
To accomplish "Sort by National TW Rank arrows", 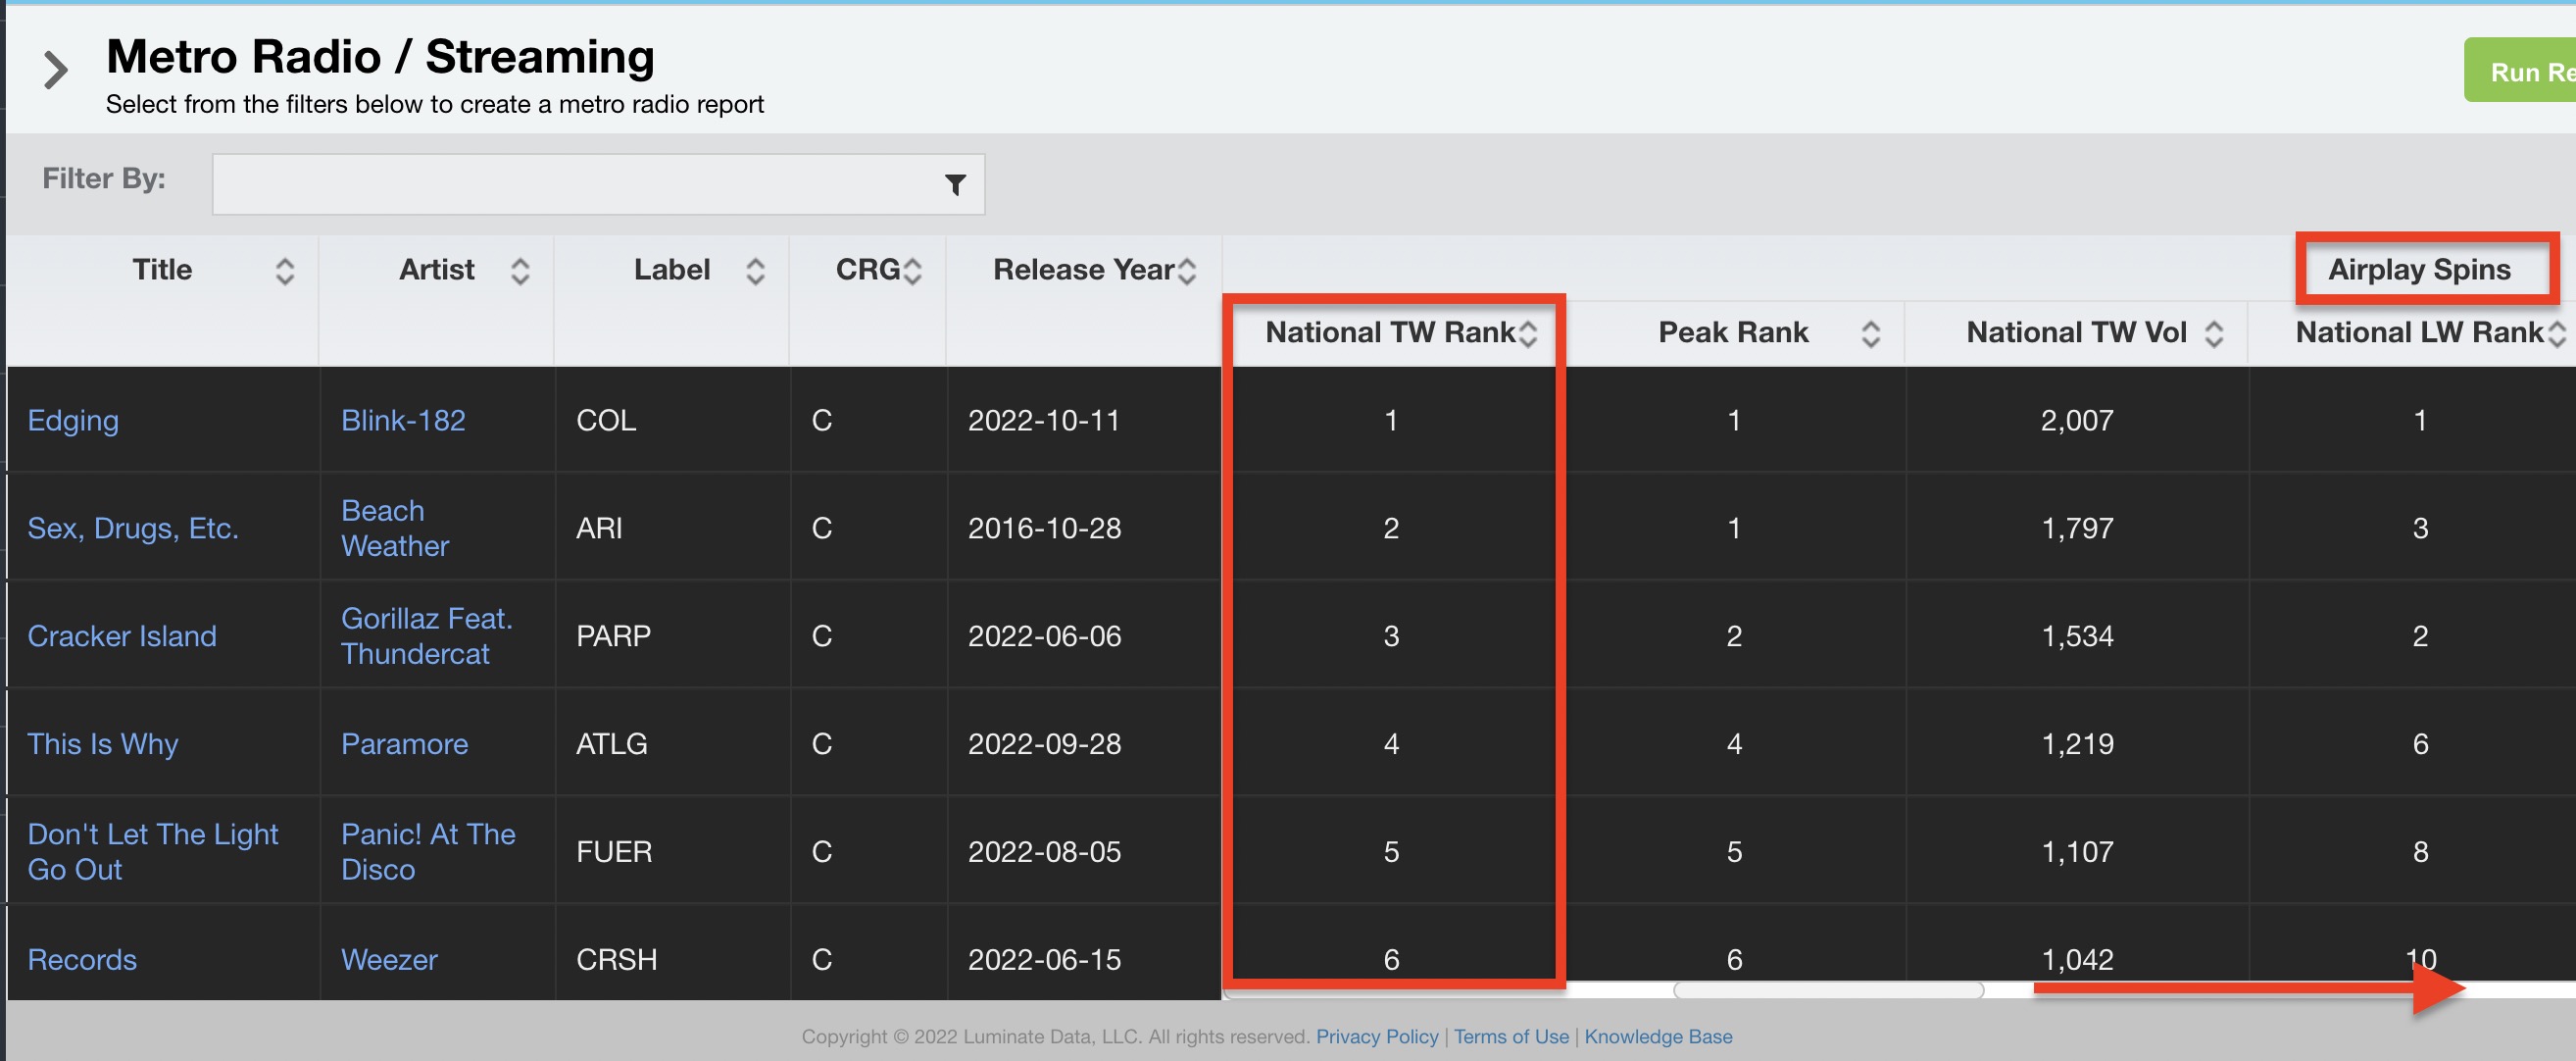I will (1528, 334).
